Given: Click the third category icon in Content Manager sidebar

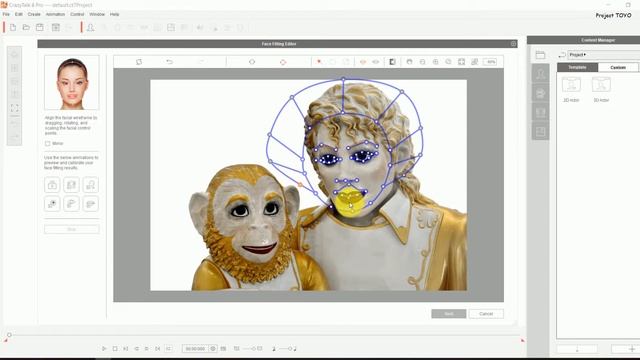Looking at the screenshot, I should click(x=540, y=112).
